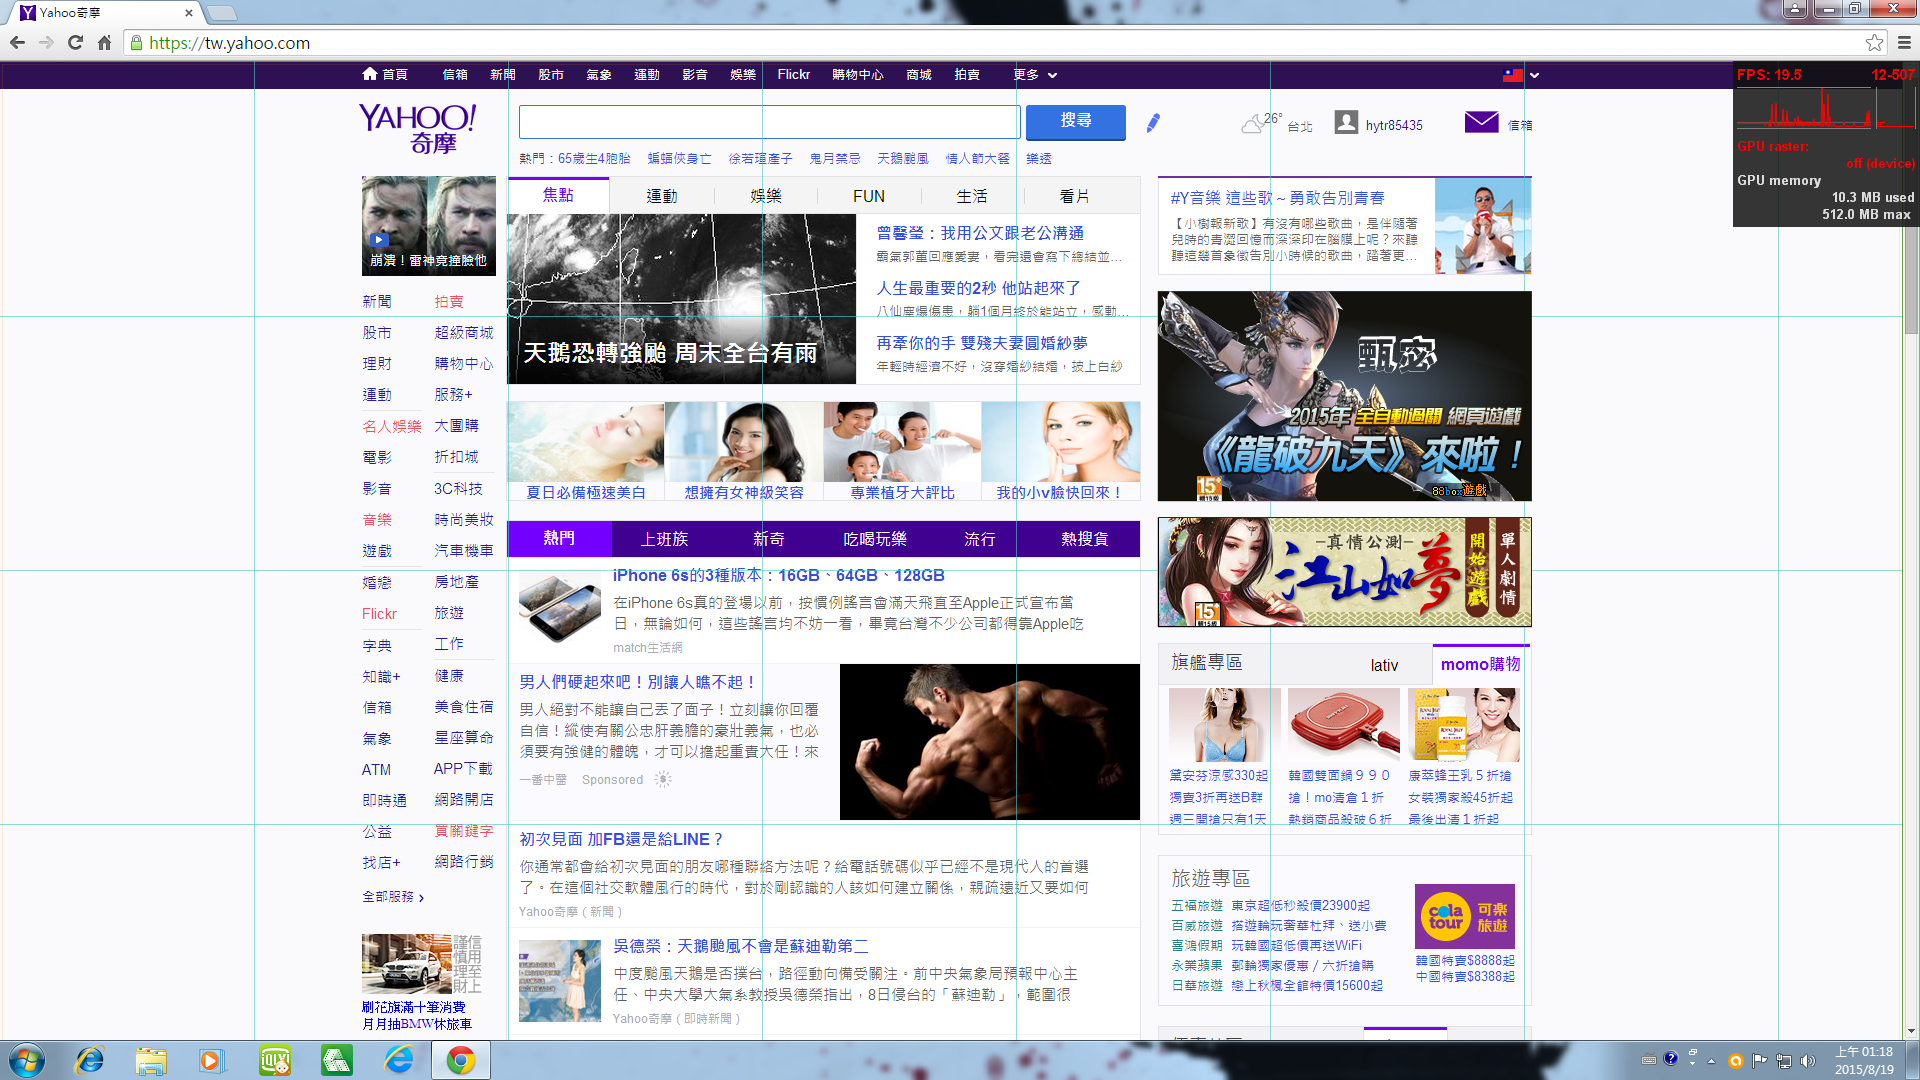The image size is (1920, 1080).
Task: Go back with the browser back arrow
Action: coord(17,43)
